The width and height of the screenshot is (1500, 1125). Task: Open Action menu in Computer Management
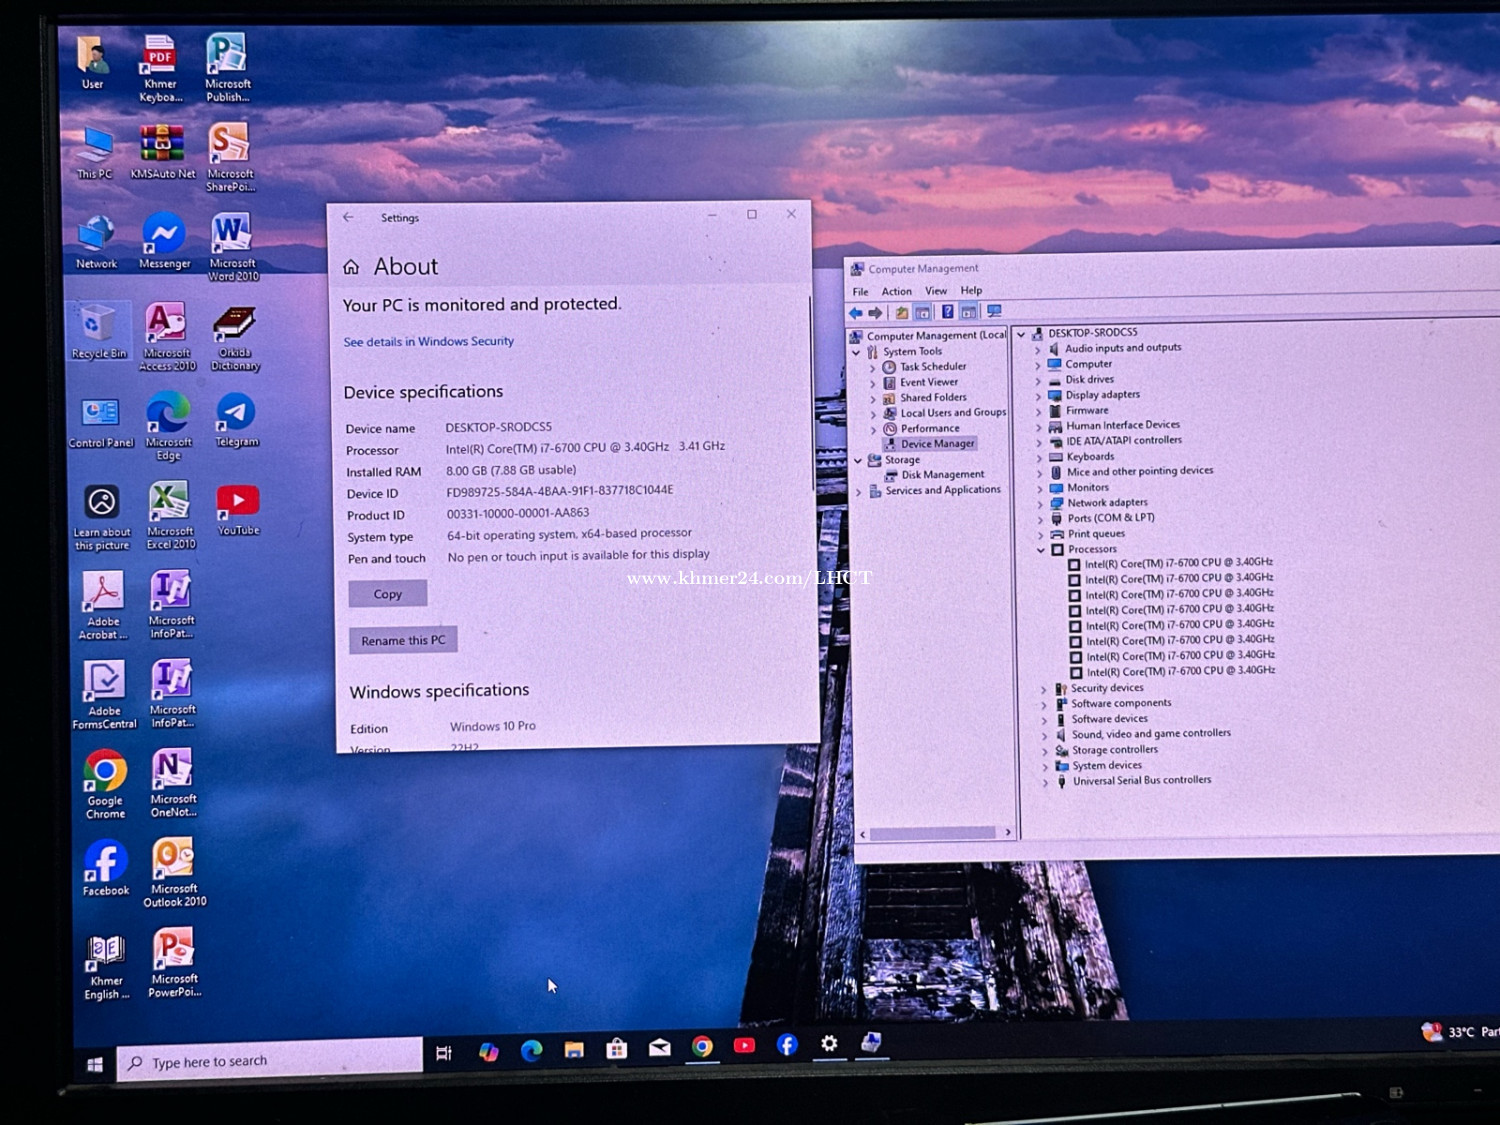(897, 292)
